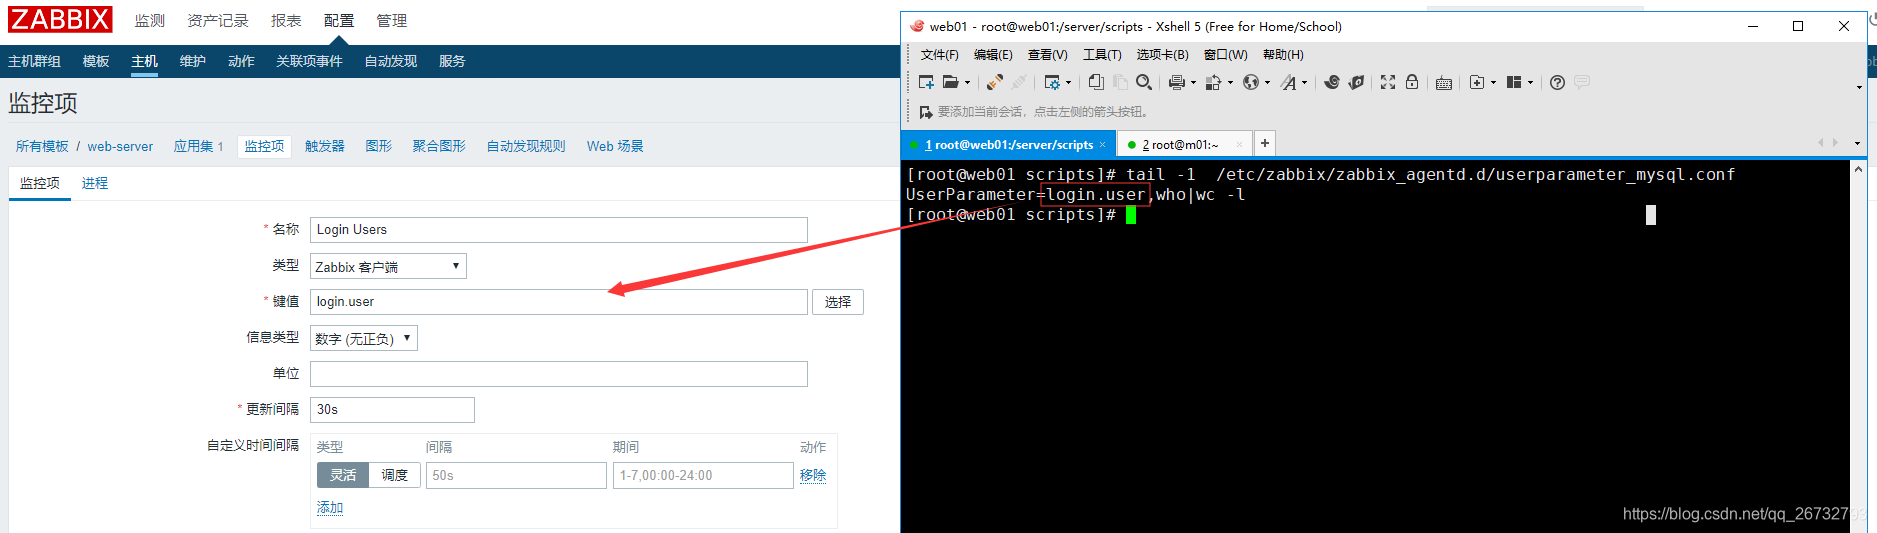Add a new Xshell tab with plus button
The width and height of the screenshot is (1877, 533).
click(1265, 143)
